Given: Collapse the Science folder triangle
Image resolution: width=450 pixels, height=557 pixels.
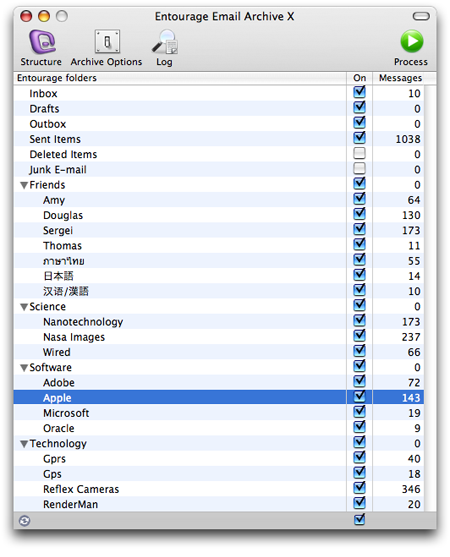Looking at the screenshot, I should (x=24, y=307).
